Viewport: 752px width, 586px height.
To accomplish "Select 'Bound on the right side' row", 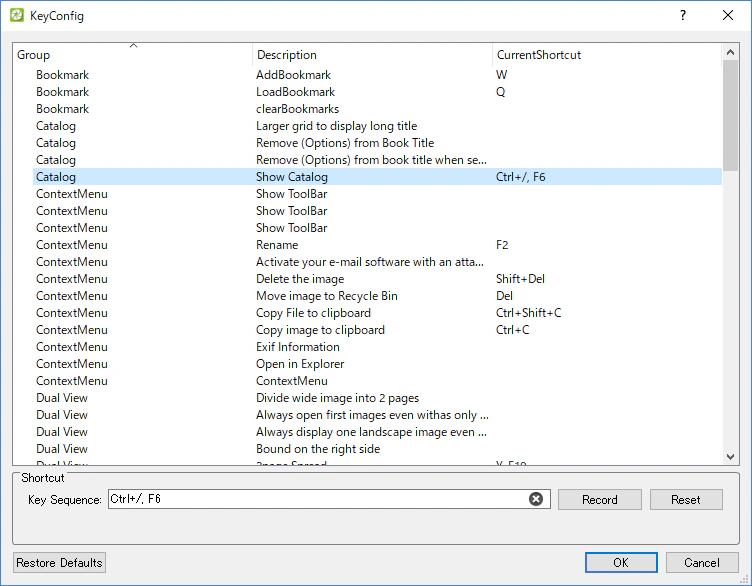I will (377, 449).
